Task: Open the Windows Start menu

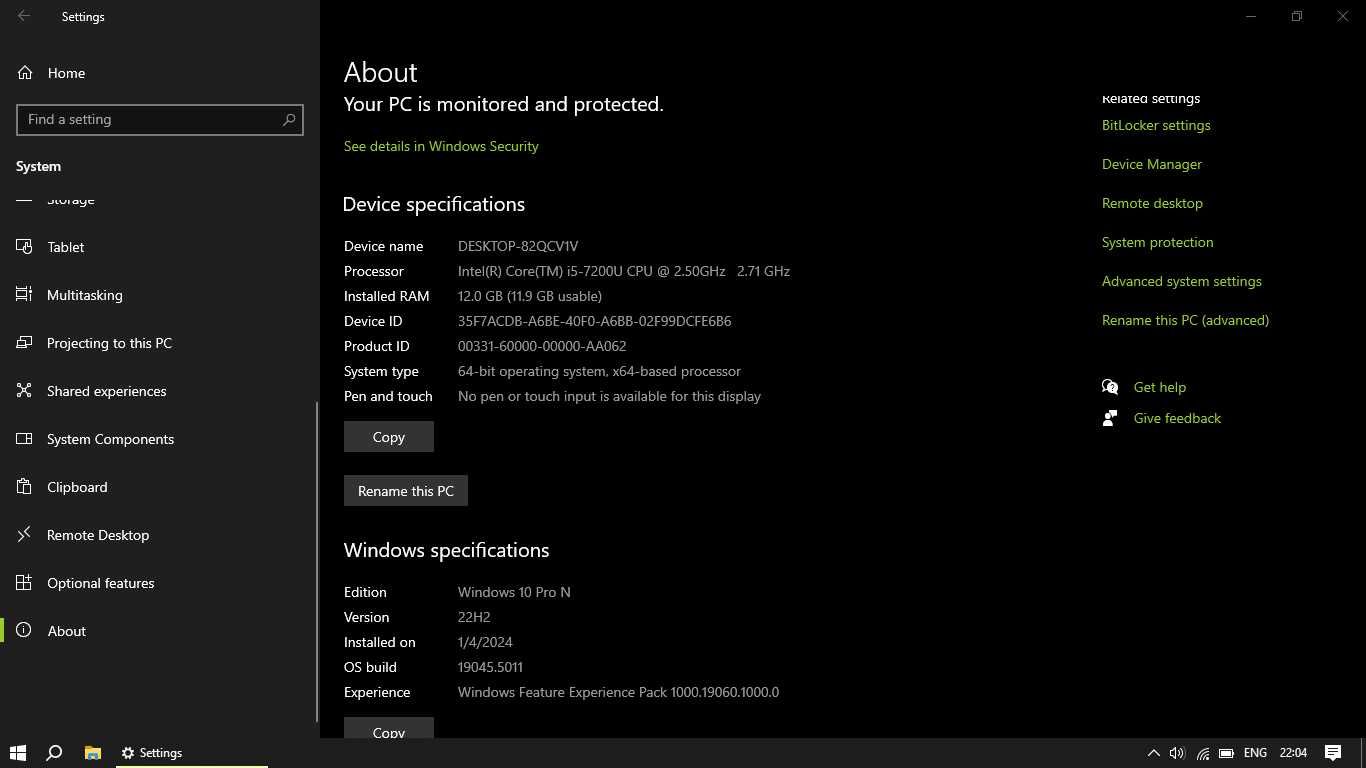Action: pyautogui.click(x=18, y=753)
